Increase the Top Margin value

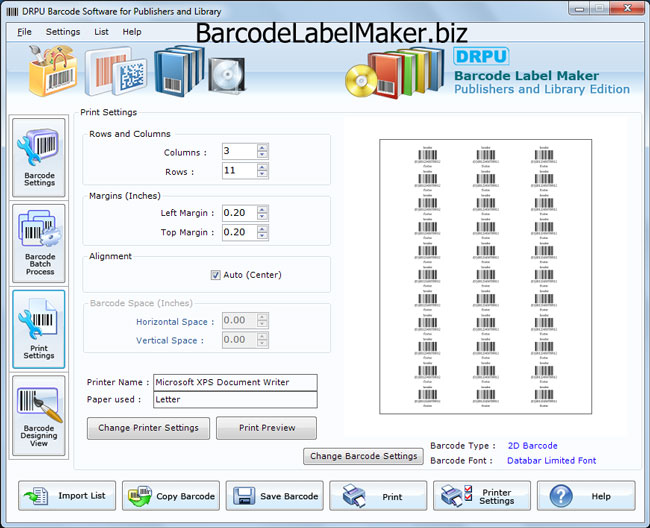tap(262, 229)
